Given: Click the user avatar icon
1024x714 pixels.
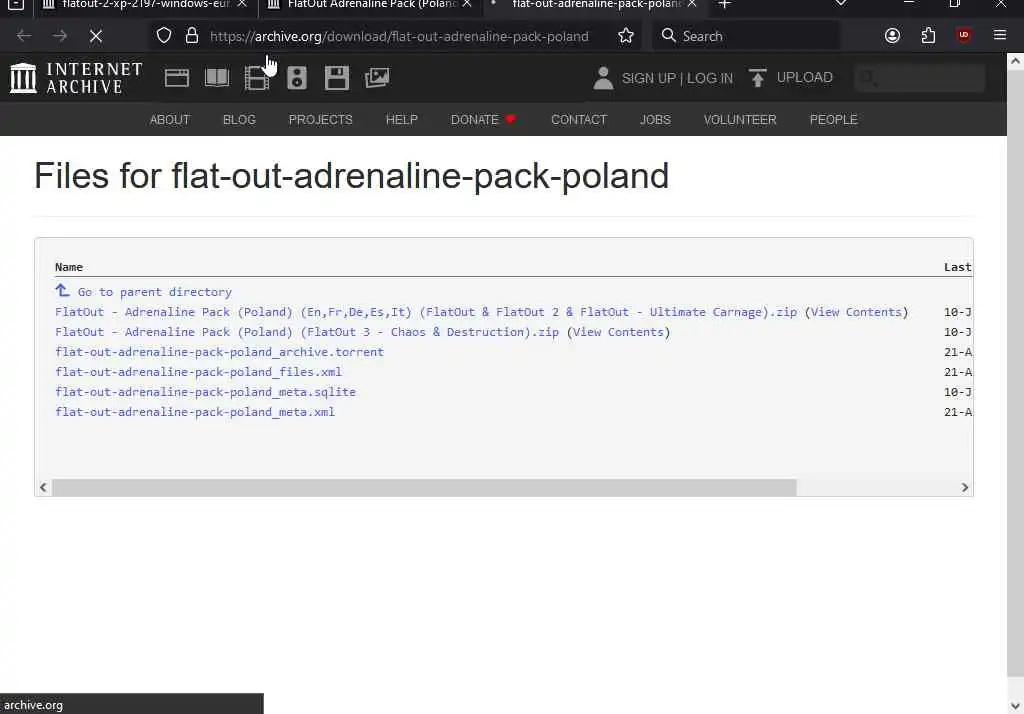Looking at the screenshot, I should click(x=603, y=78).
